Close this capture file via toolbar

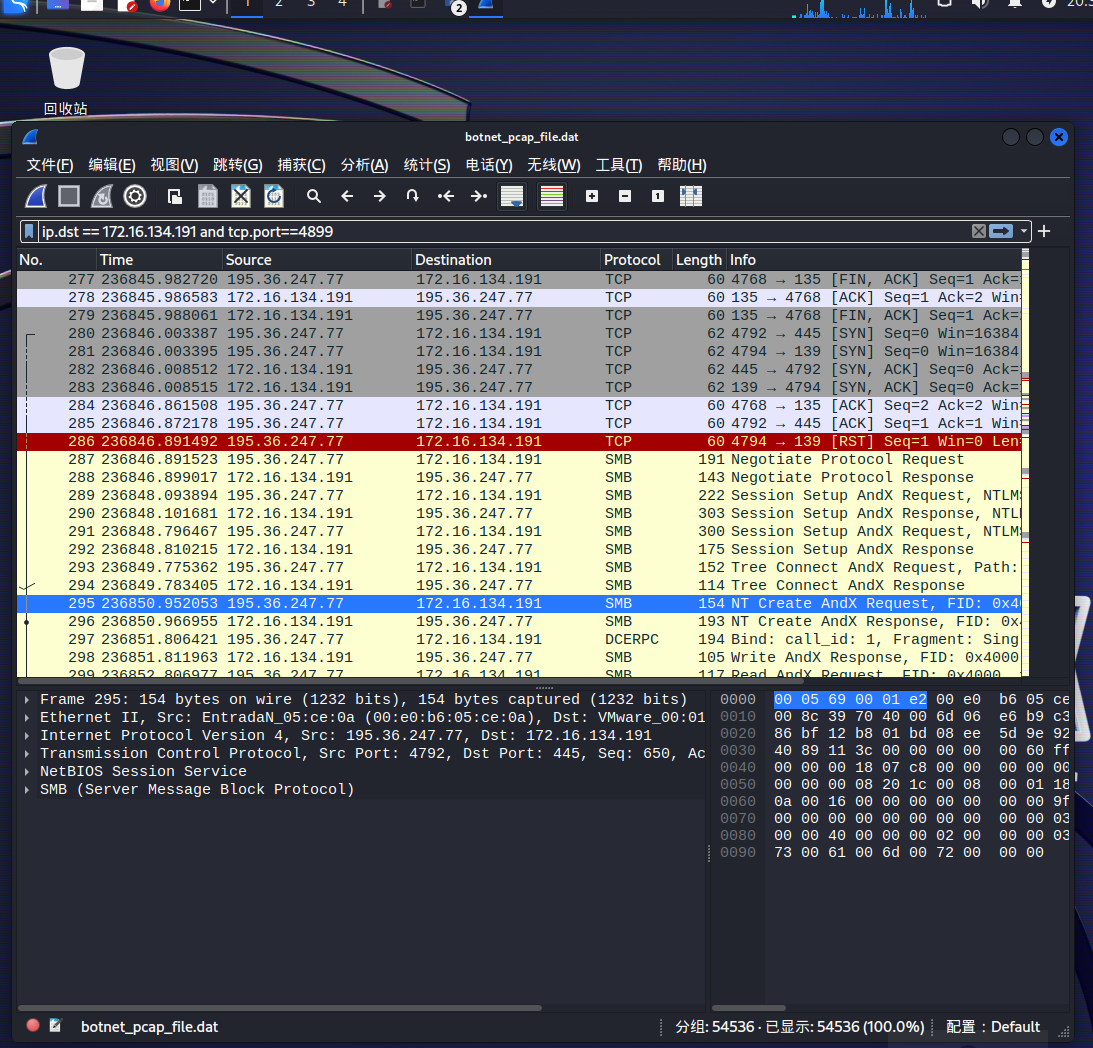coord(240,197)
